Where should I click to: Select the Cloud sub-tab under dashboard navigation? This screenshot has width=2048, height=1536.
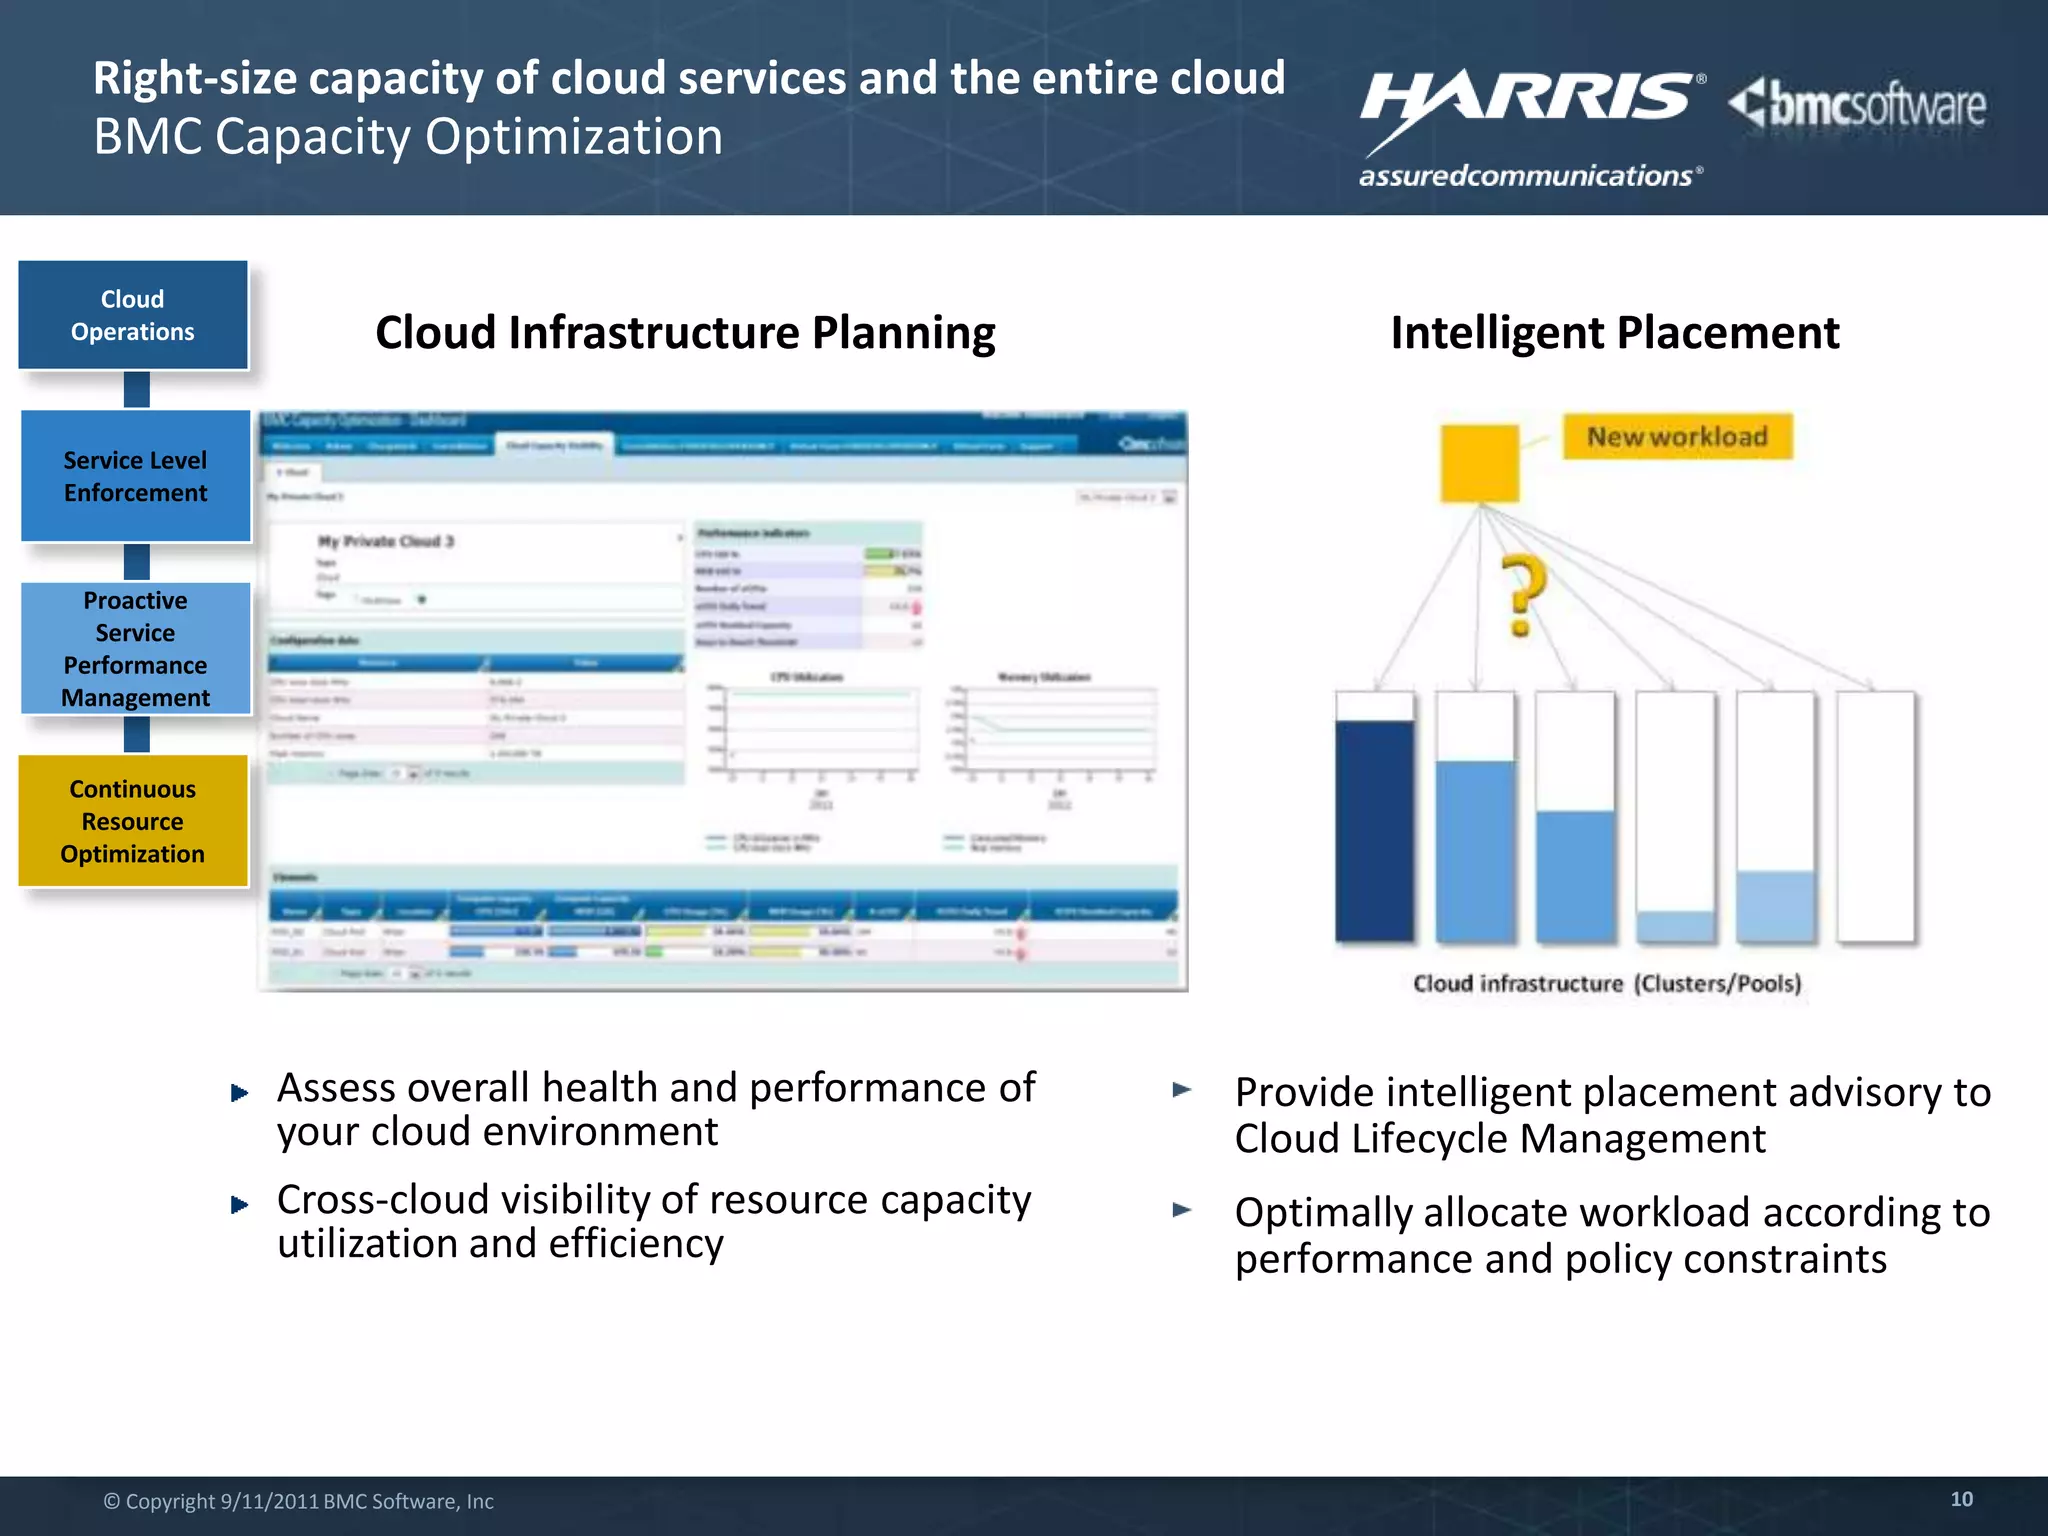click(x=293, y=472)
